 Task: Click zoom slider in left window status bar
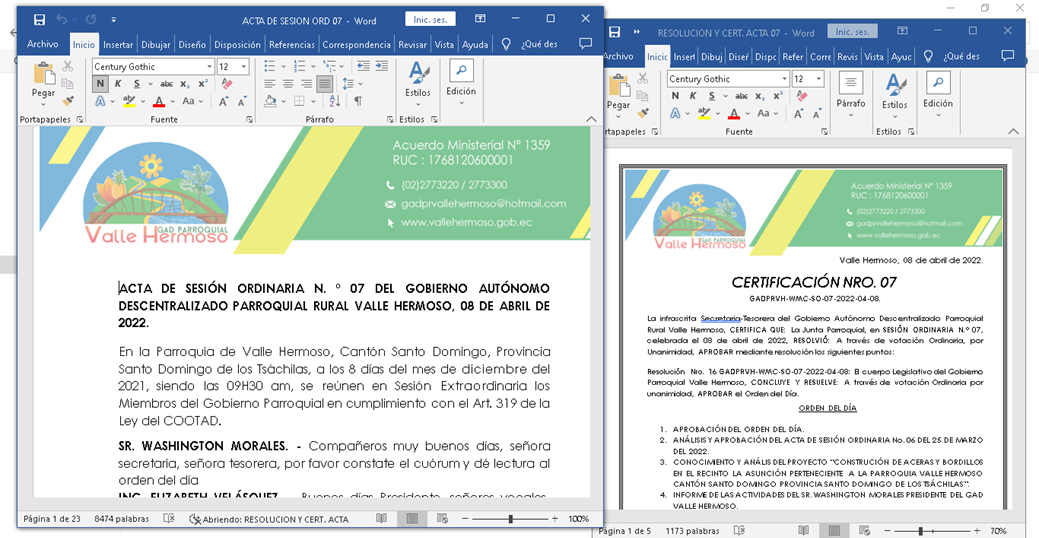click(511, 519)
